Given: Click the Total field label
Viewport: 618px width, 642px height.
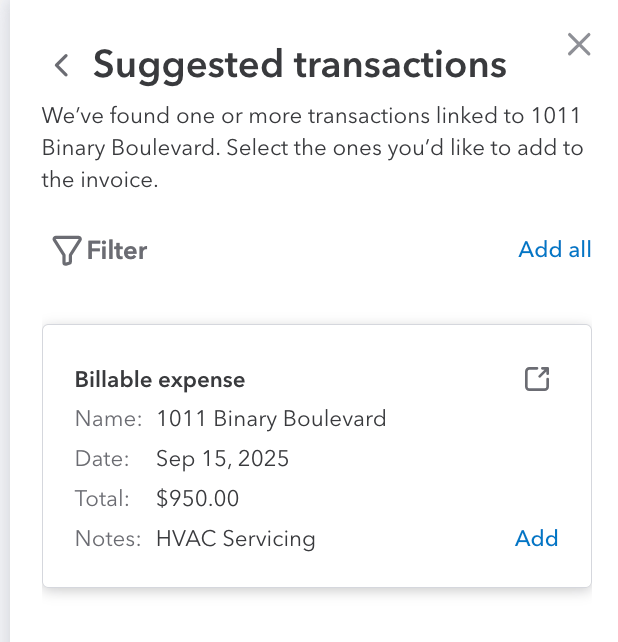Looking at the screenshot, I should pyautogui.click(x=102, y=498).
